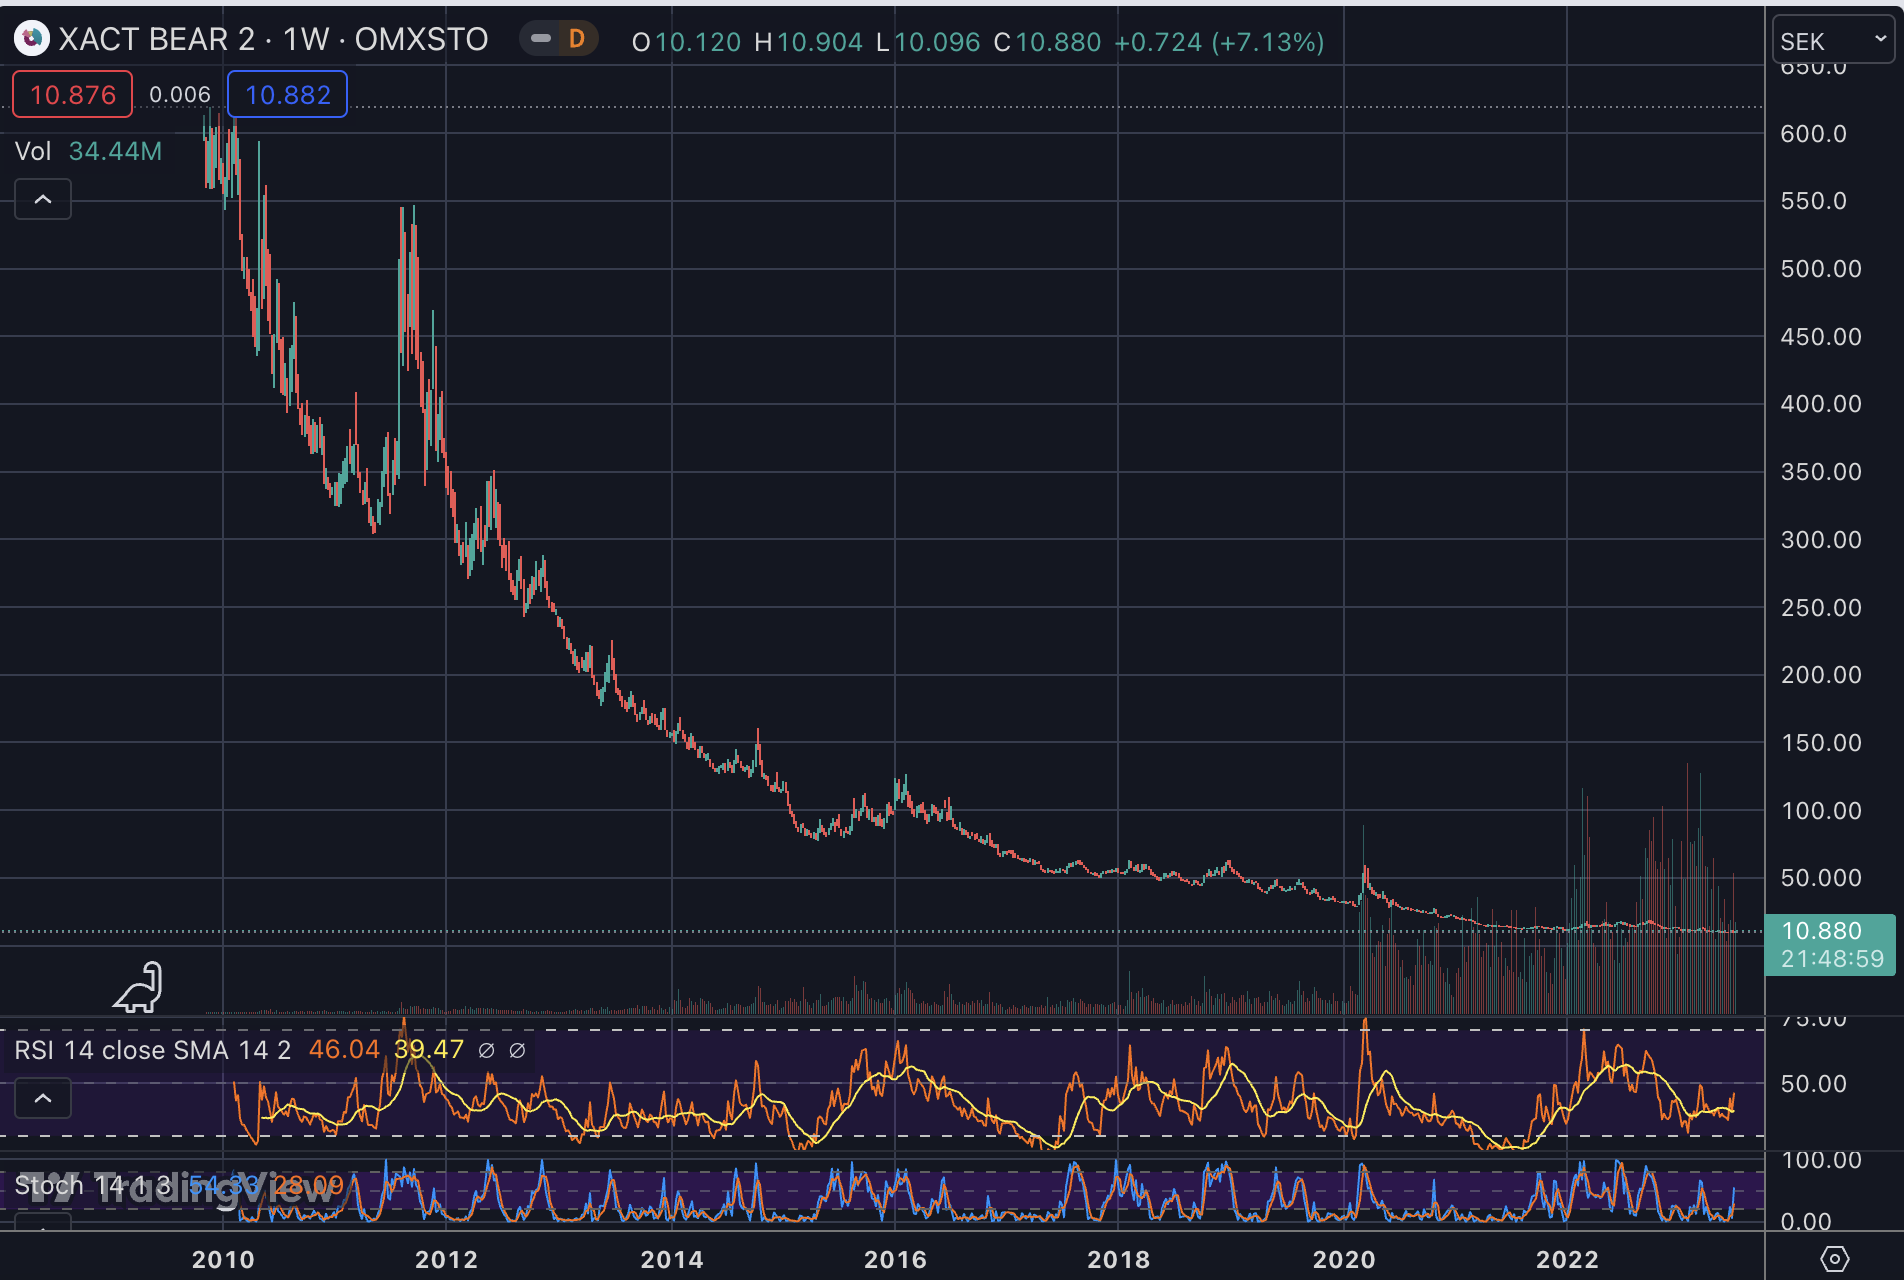Click the RSI value 46.04
Image resolution: width=1904 pixels, height=1280 pixels.
(x=344, y=1050)
